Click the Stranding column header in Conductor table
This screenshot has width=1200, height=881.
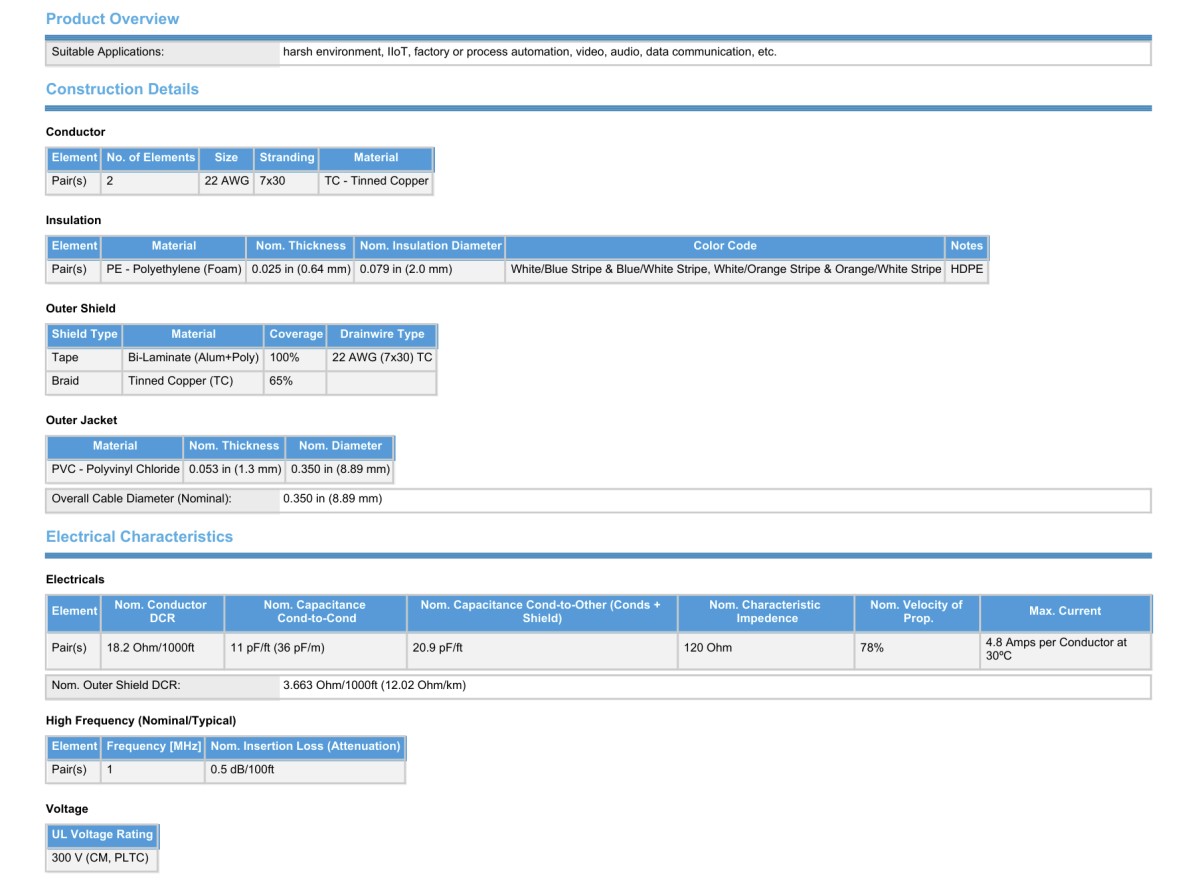coord(286,158)
